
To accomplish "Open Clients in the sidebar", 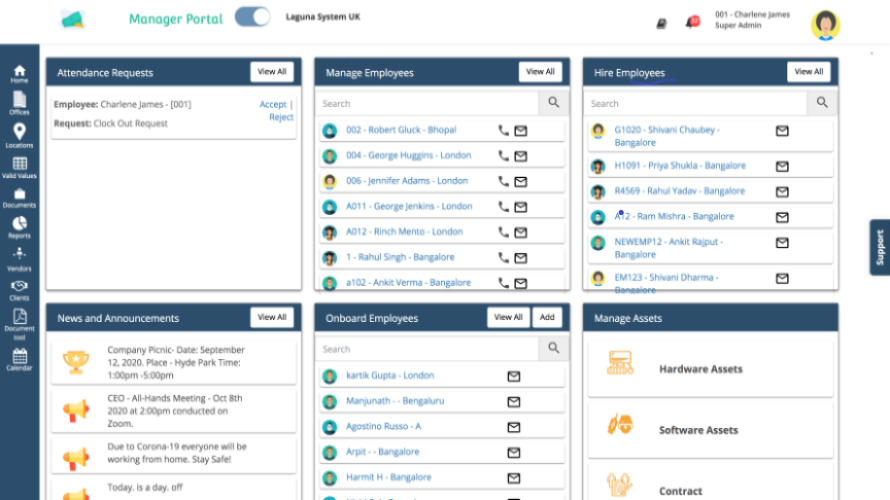I will (19, 291).
